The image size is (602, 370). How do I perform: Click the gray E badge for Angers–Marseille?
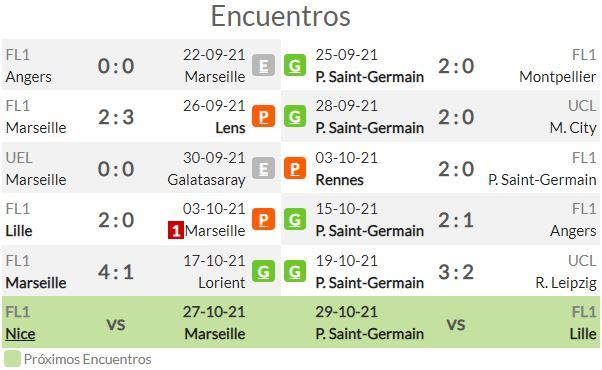(263, 66)
